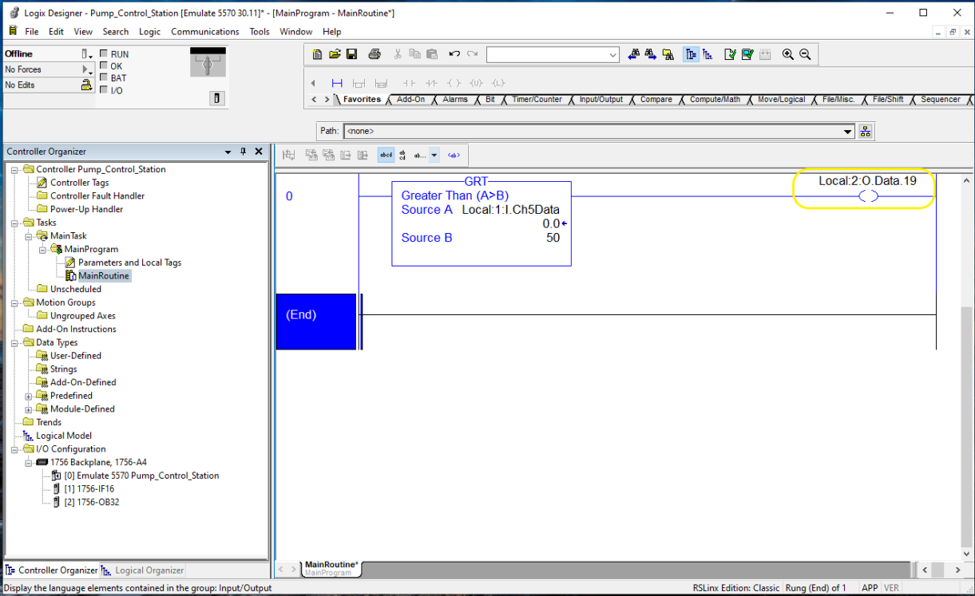The height and width of the screenshot is (596, 975).
Task: Save the project with the floppy disk icon
Action: [352, 55]
